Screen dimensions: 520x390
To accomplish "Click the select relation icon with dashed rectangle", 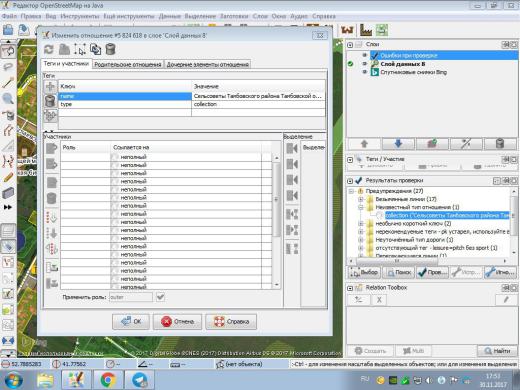I will (80, 49).
